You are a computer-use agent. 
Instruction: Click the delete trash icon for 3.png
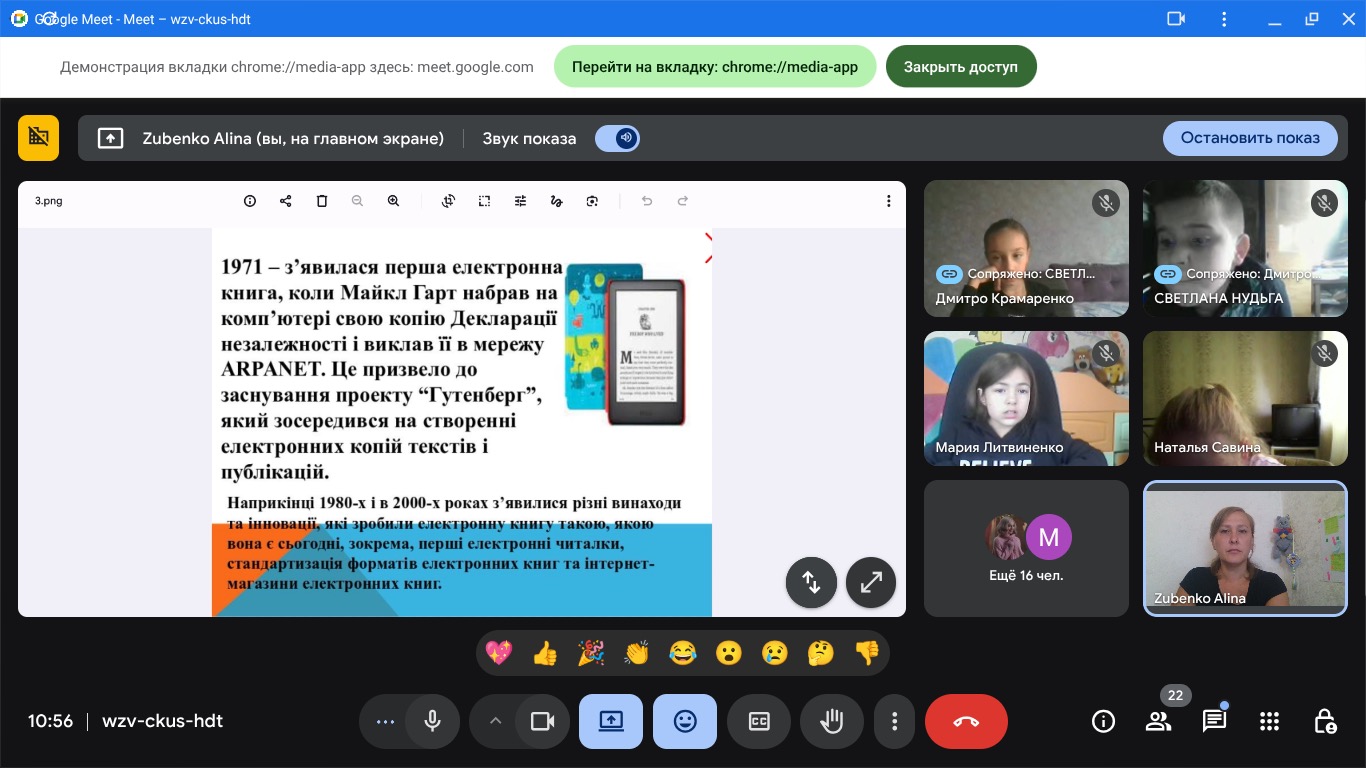tap(322, 201)
